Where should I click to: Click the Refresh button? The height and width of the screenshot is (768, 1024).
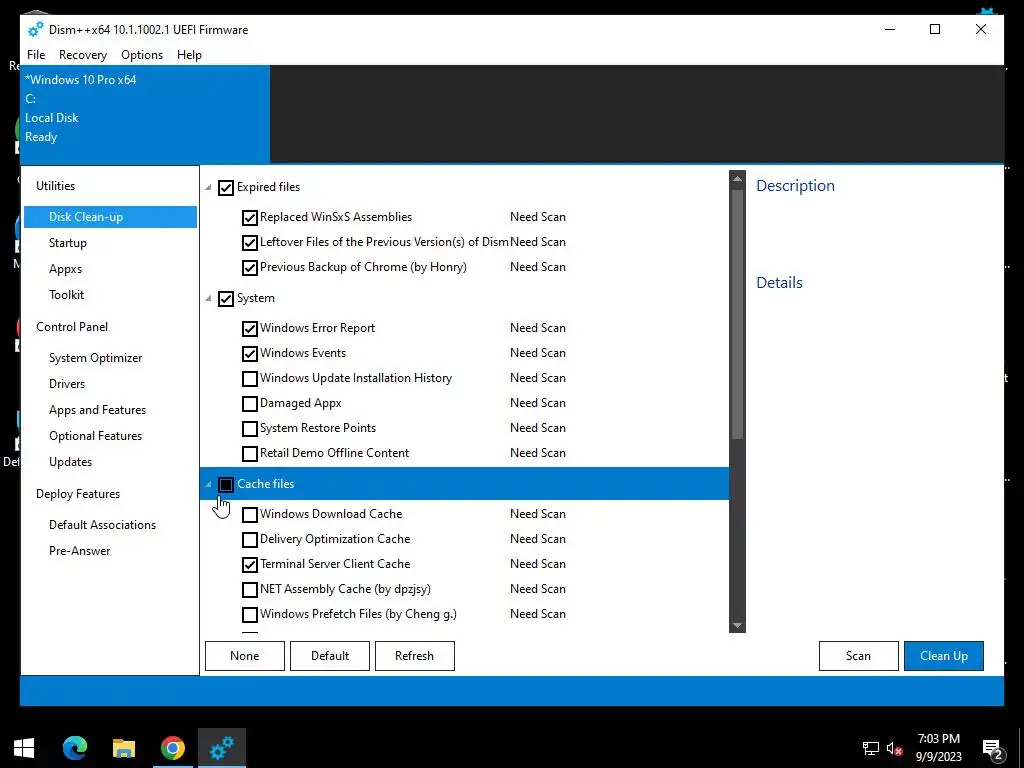pyautogui.click(x=415, y=656)
